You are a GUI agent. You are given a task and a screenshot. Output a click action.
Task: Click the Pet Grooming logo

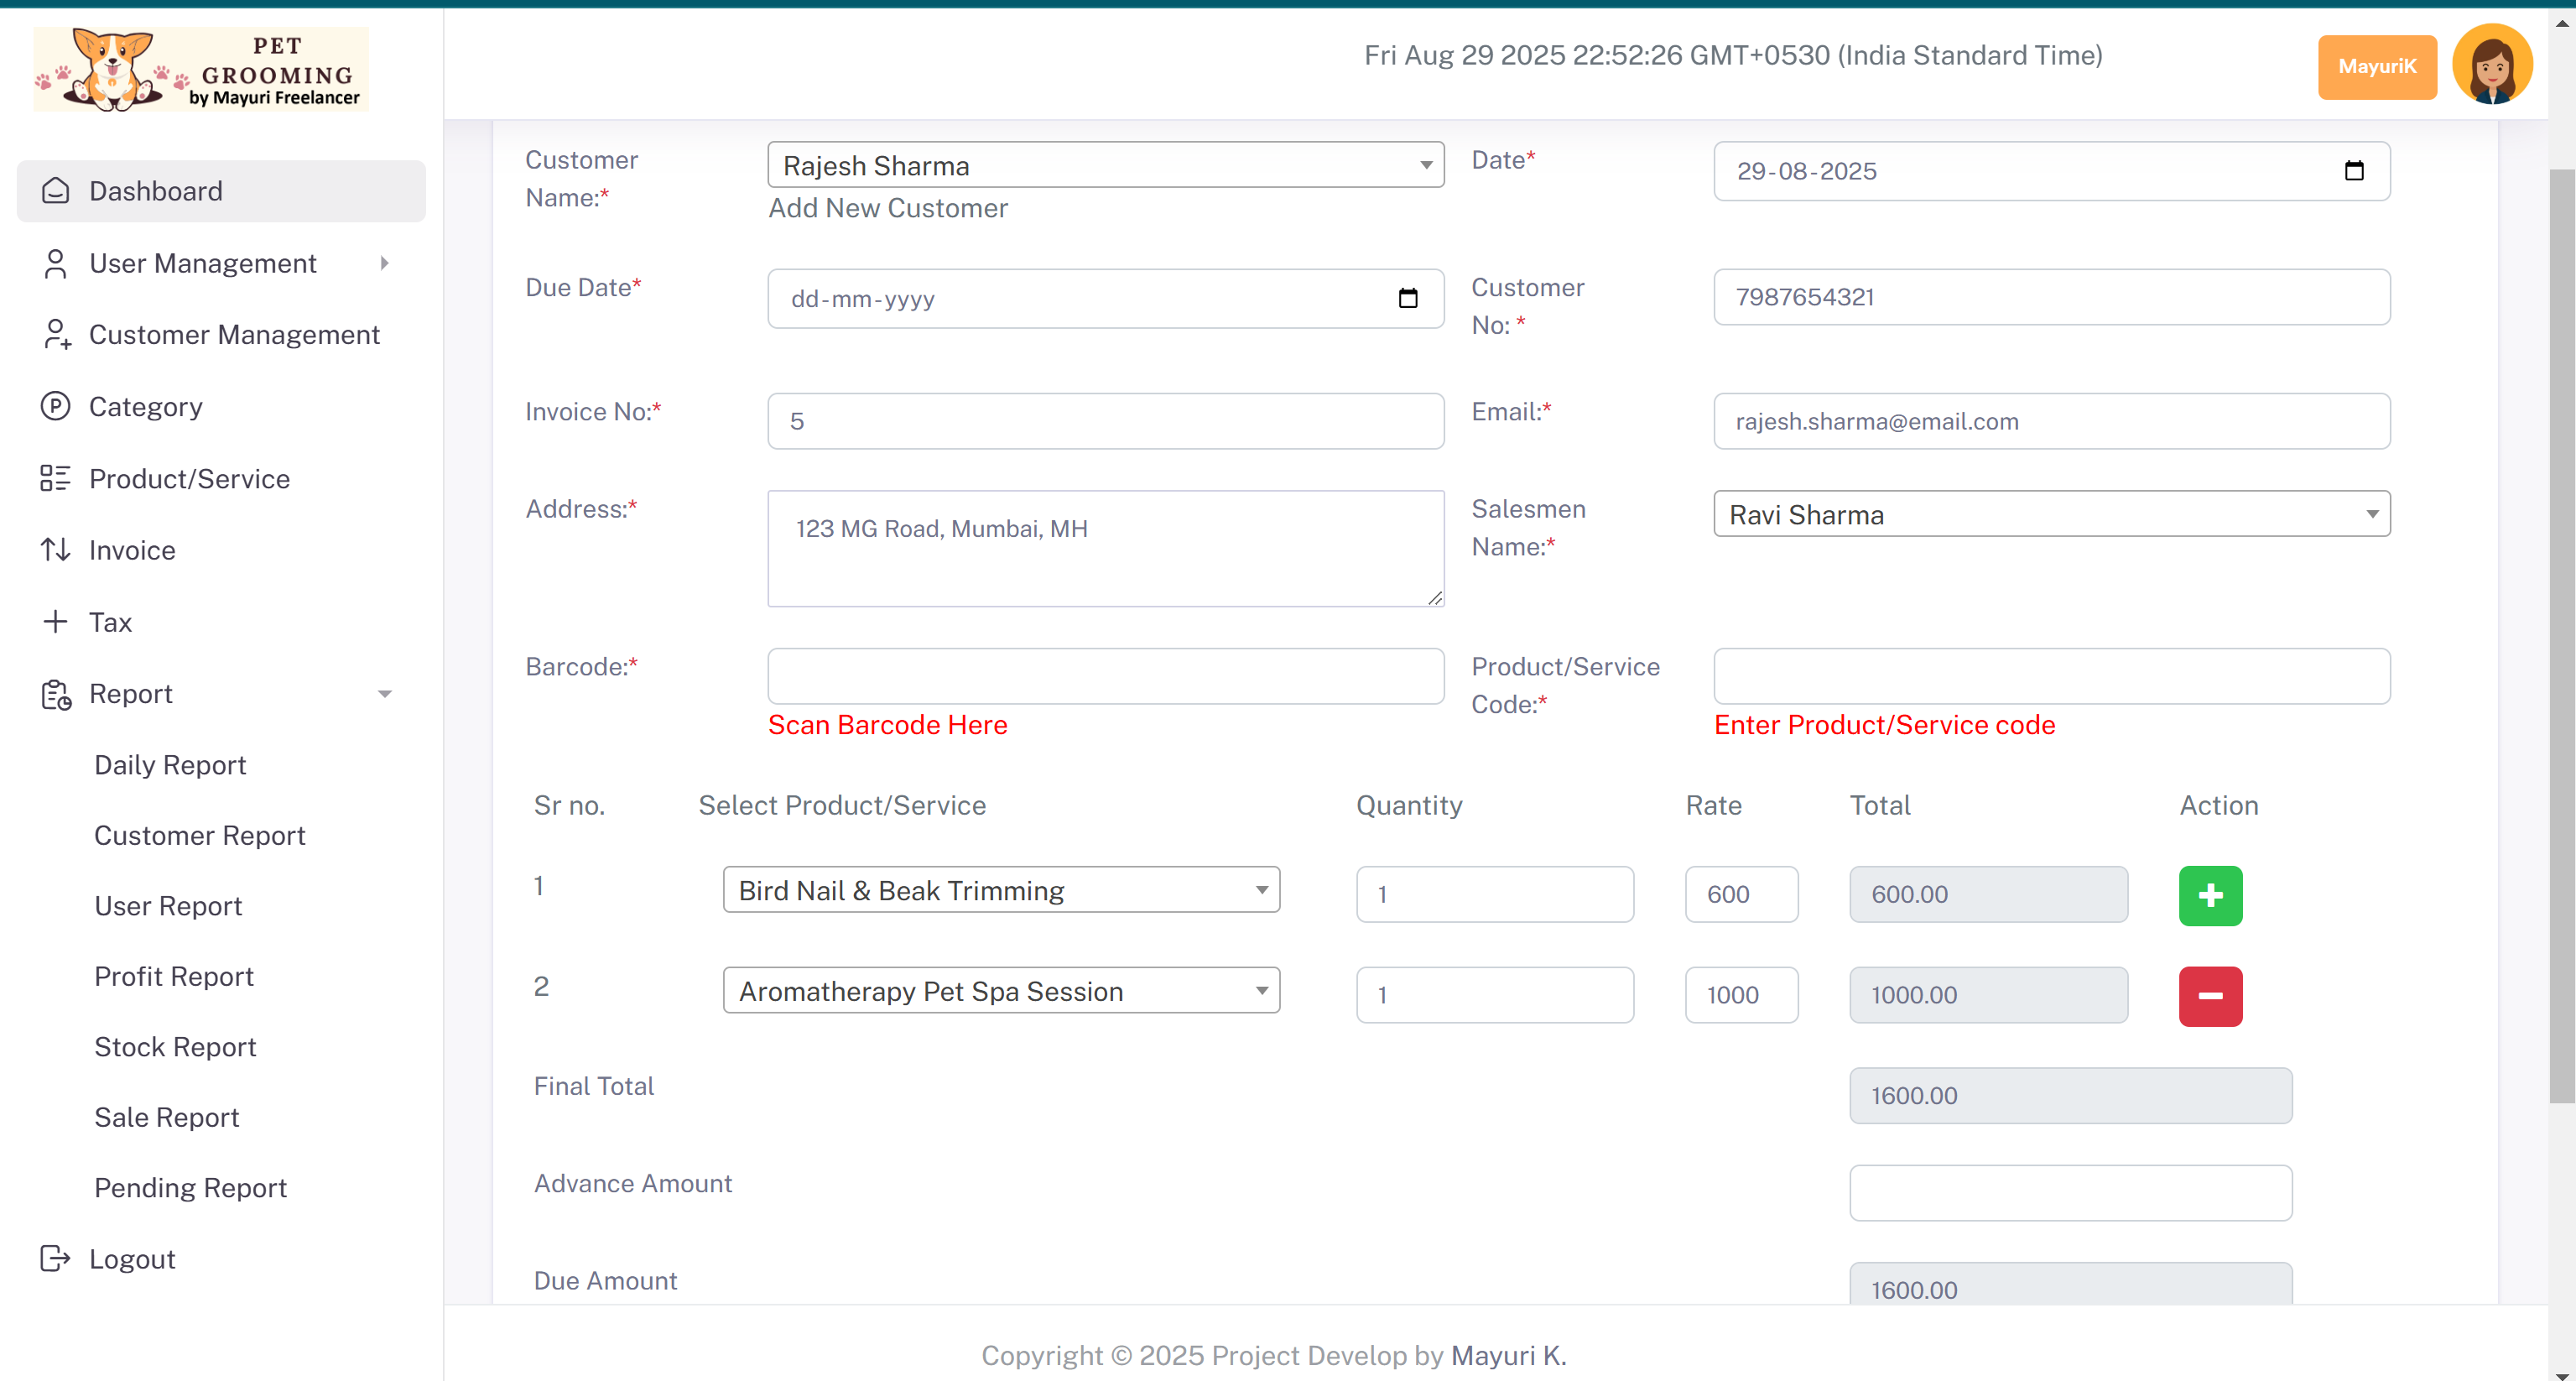point(201,69)
